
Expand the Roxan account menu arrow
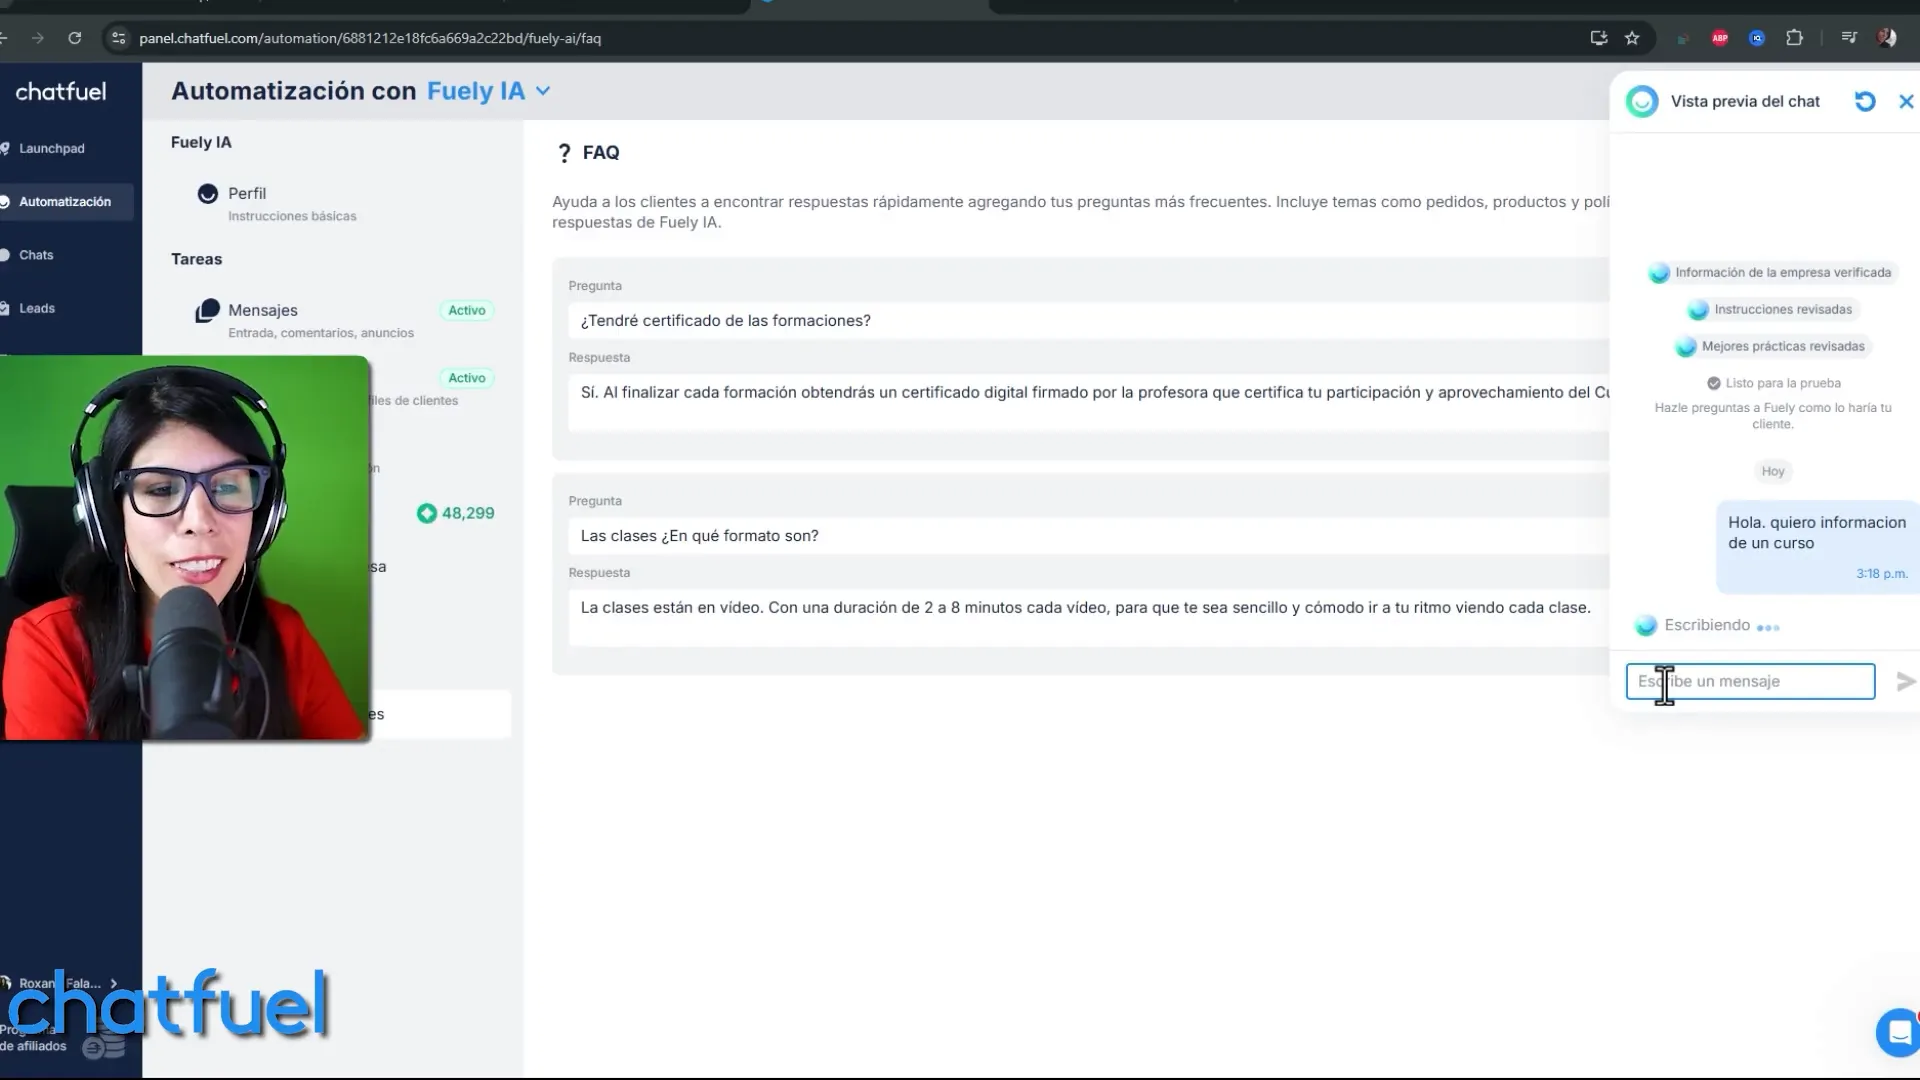point(113,983)
